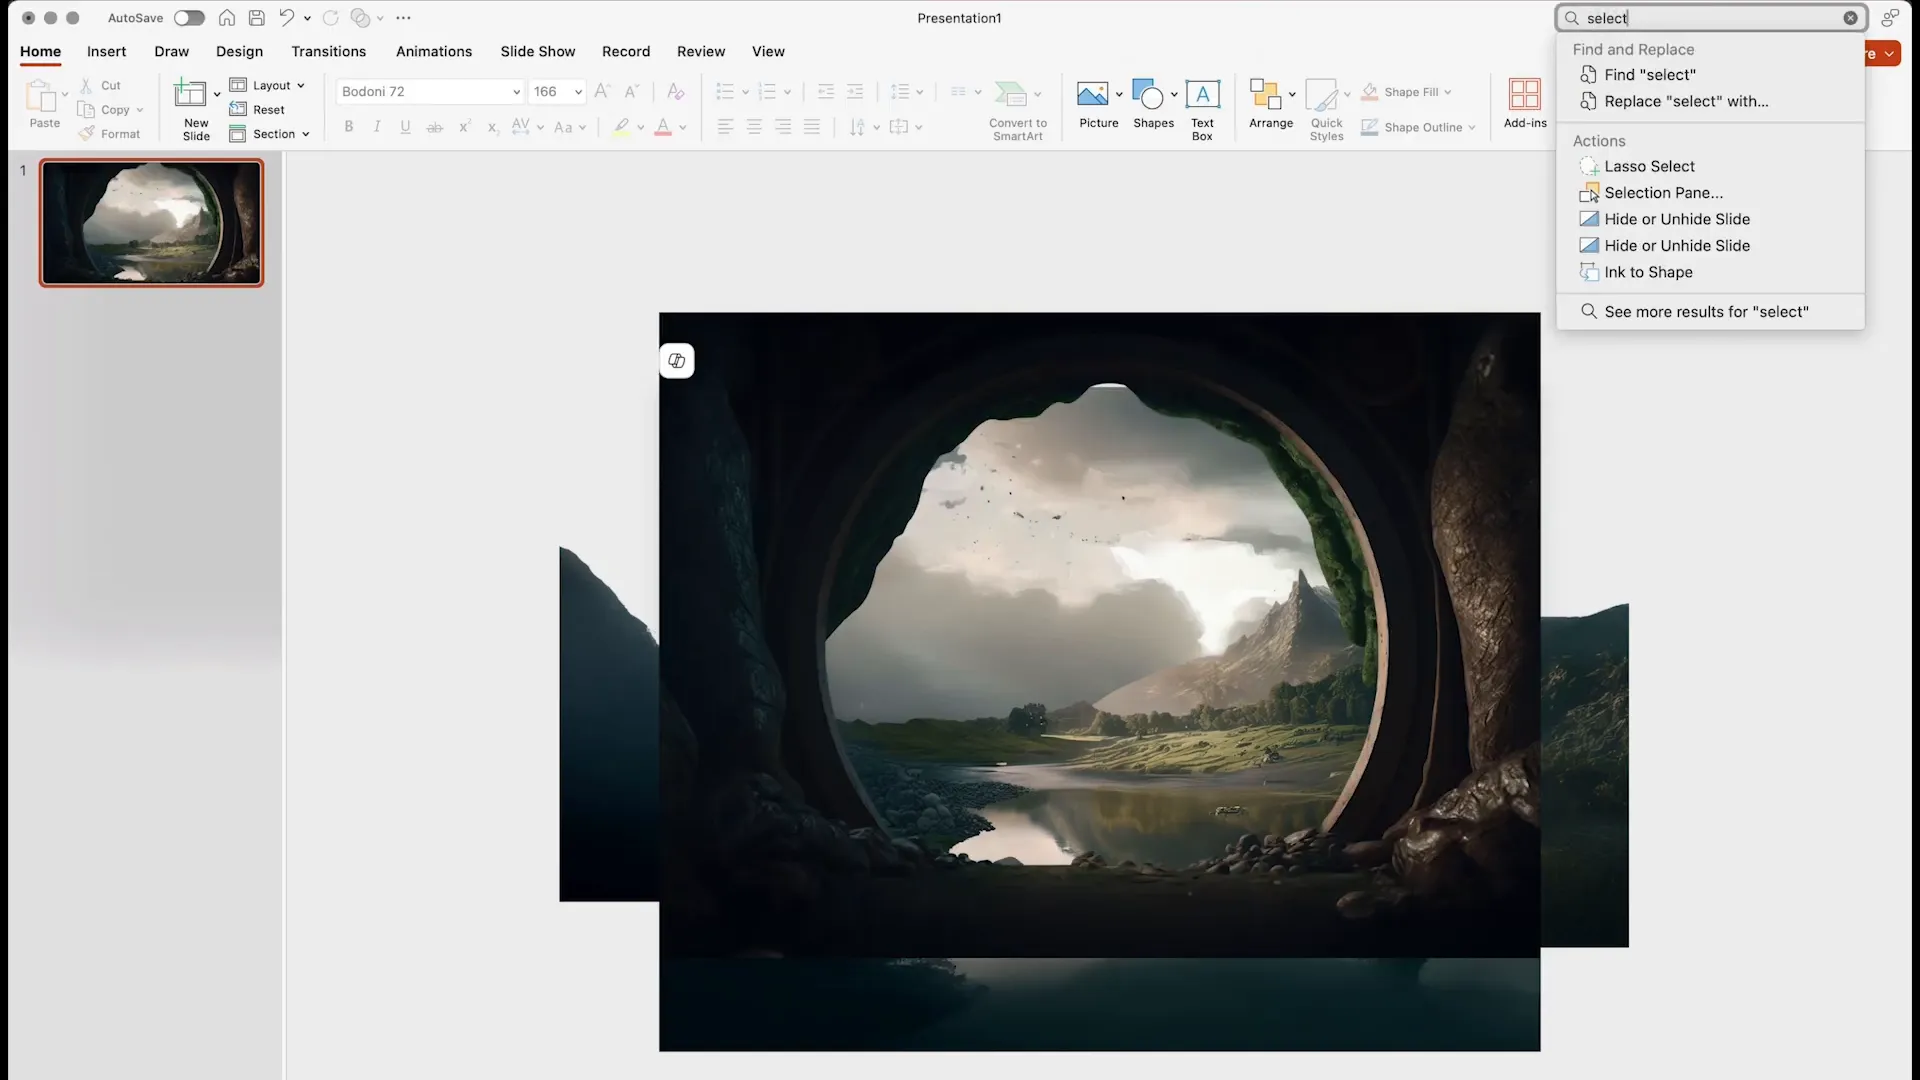Click the Align Right icon
1920x1080 pixels.
pyautogui.click(x=783, y=127)
